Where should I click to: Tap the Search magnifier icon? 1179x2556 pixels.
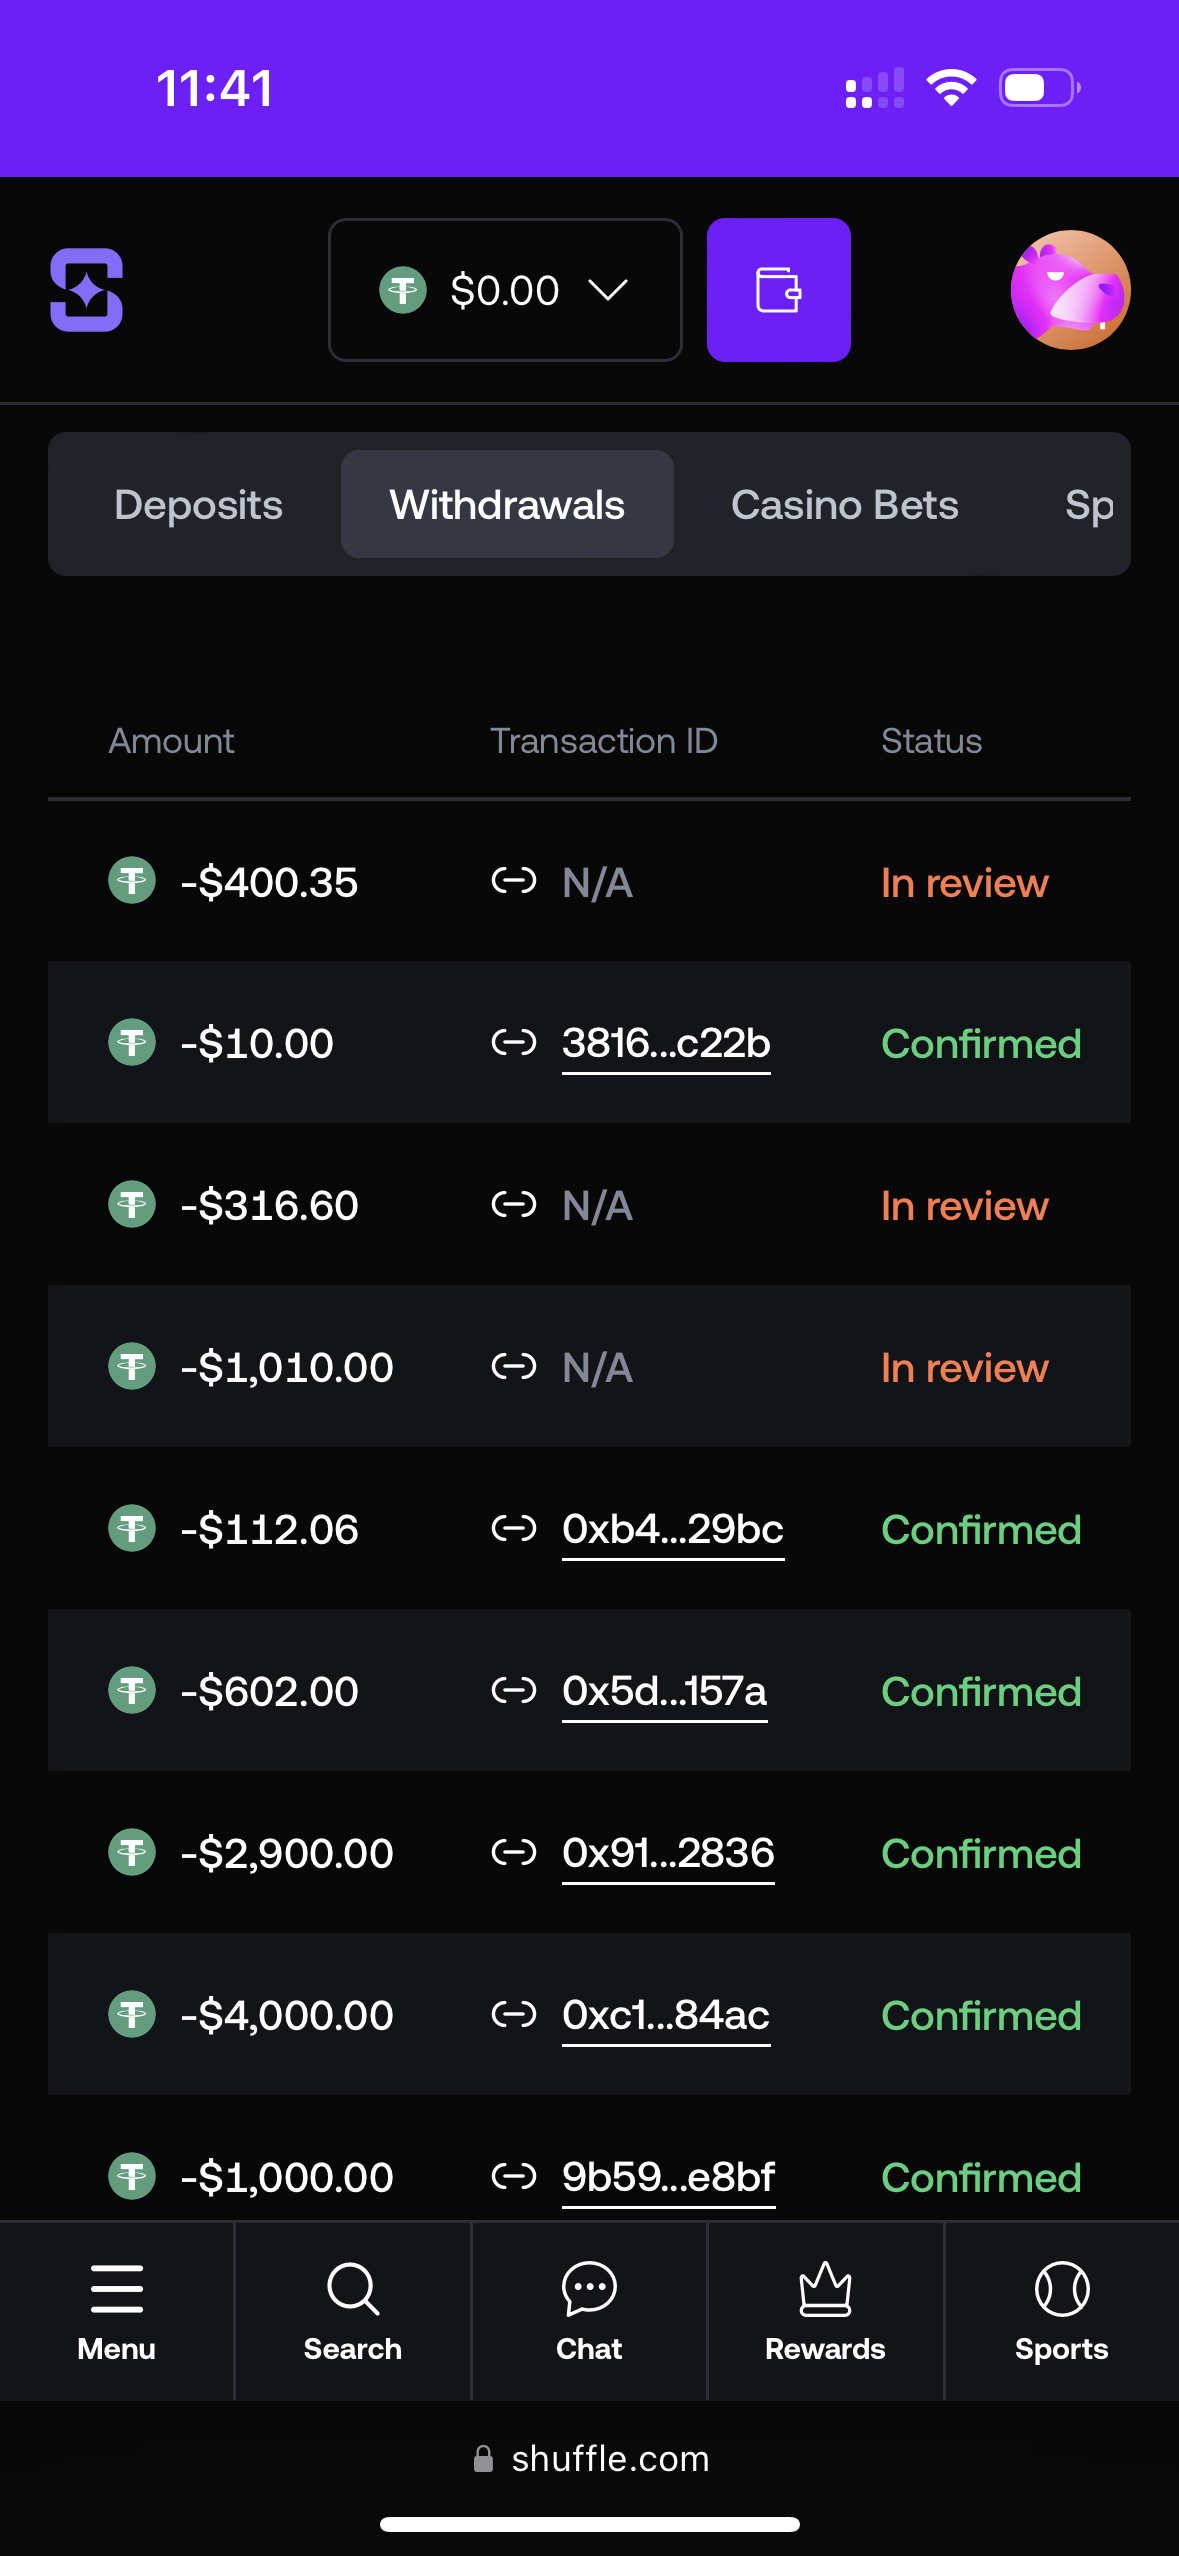pos(352,2288)
